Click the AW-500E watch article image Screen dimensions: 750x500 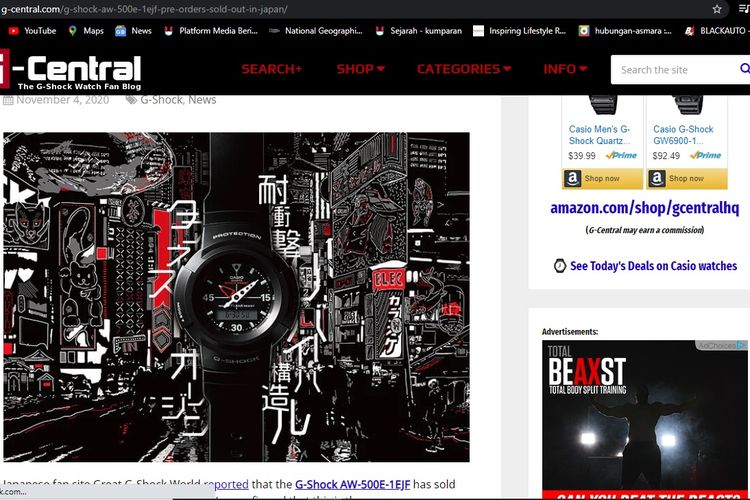click(236, 283)
